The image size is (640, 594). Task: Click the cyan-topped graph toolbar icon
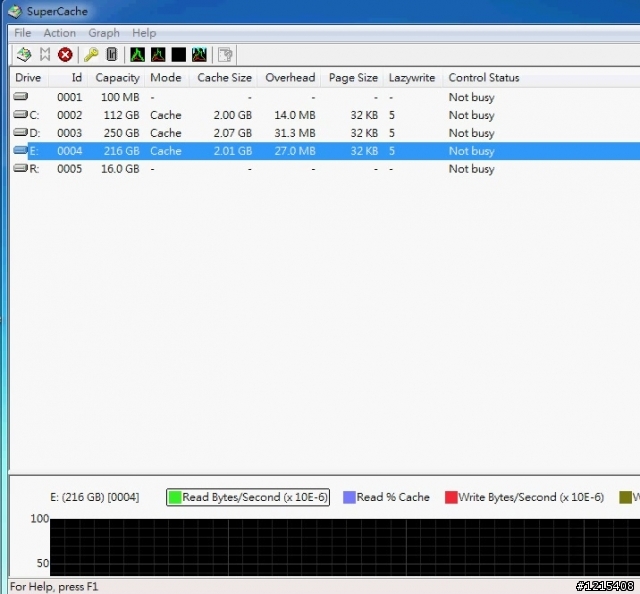pos(199,55)
